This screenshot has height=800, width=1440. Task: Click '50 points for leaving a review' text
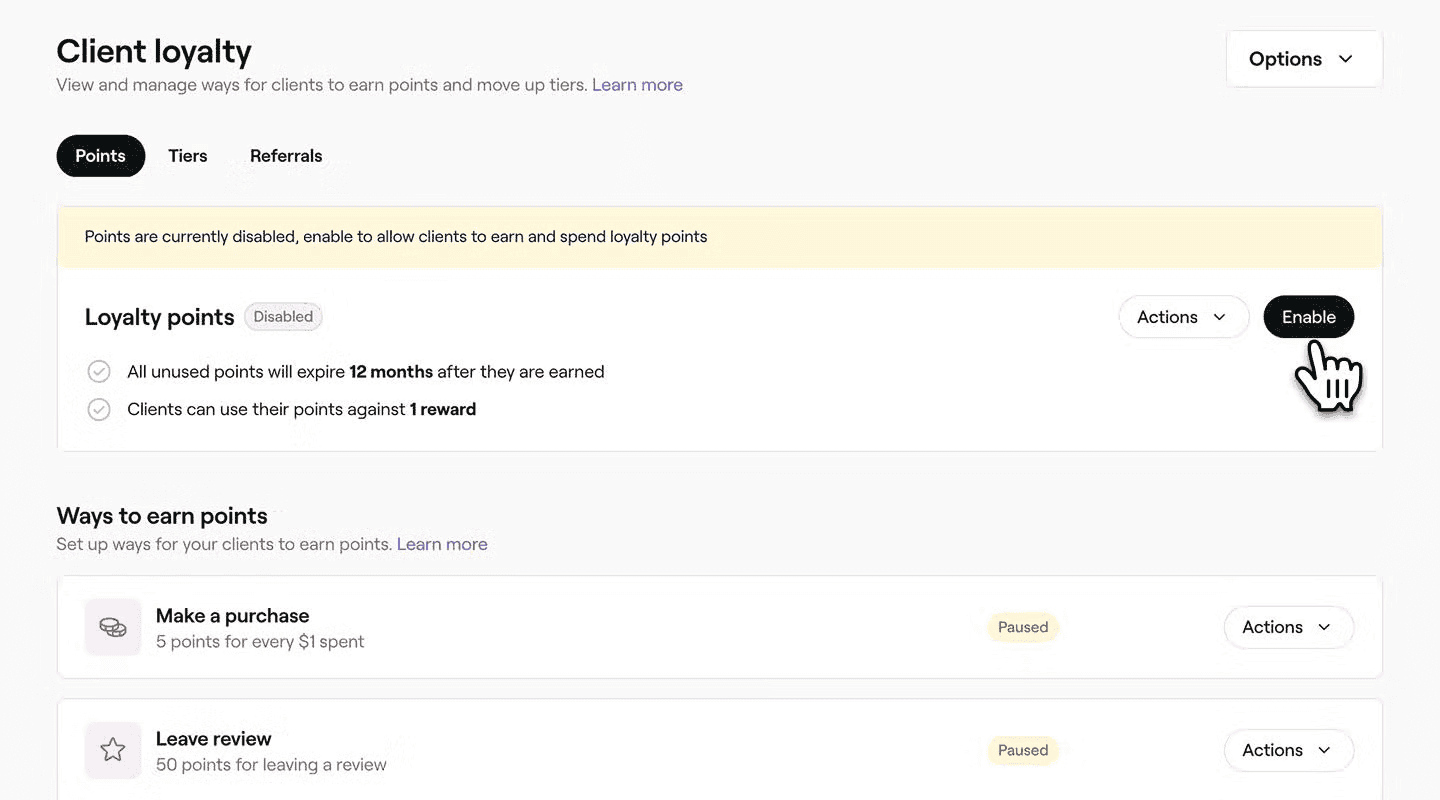point(271,765)
